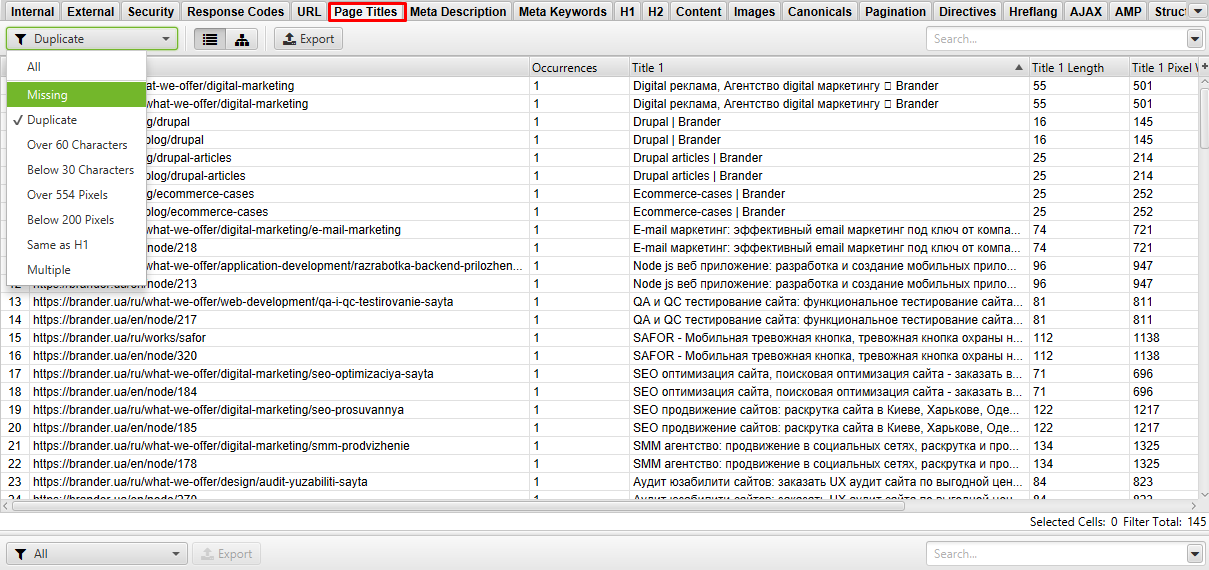Open the bottom All filter dropdown
This screenshot has width=1209, height=570.
coord(96,554)
